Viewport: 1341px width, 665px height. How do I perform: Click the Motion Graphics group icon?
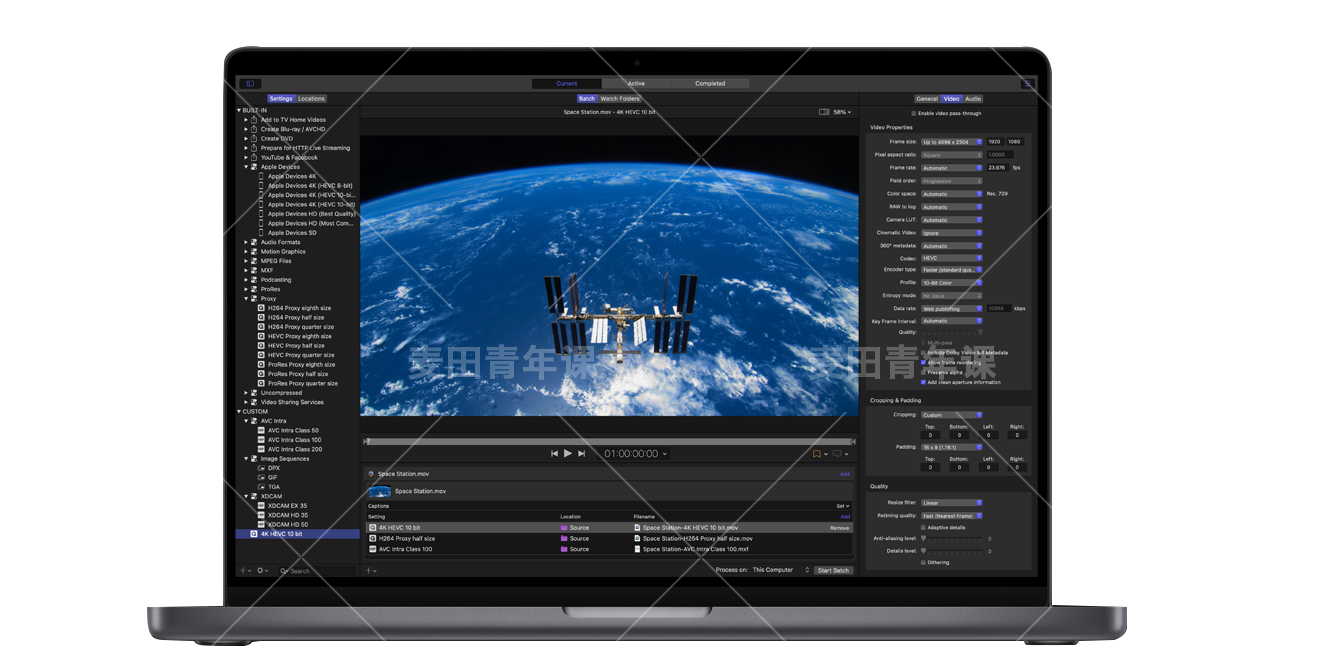click(254, 252)
